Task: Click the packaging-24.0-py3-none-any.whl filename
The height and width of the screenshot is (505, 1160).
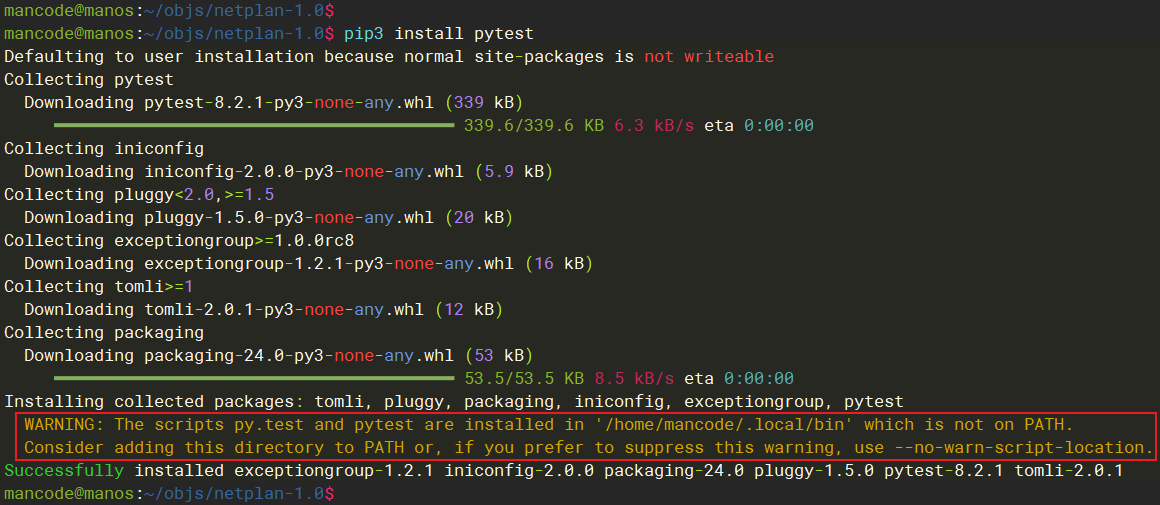Action: (298, 355)
